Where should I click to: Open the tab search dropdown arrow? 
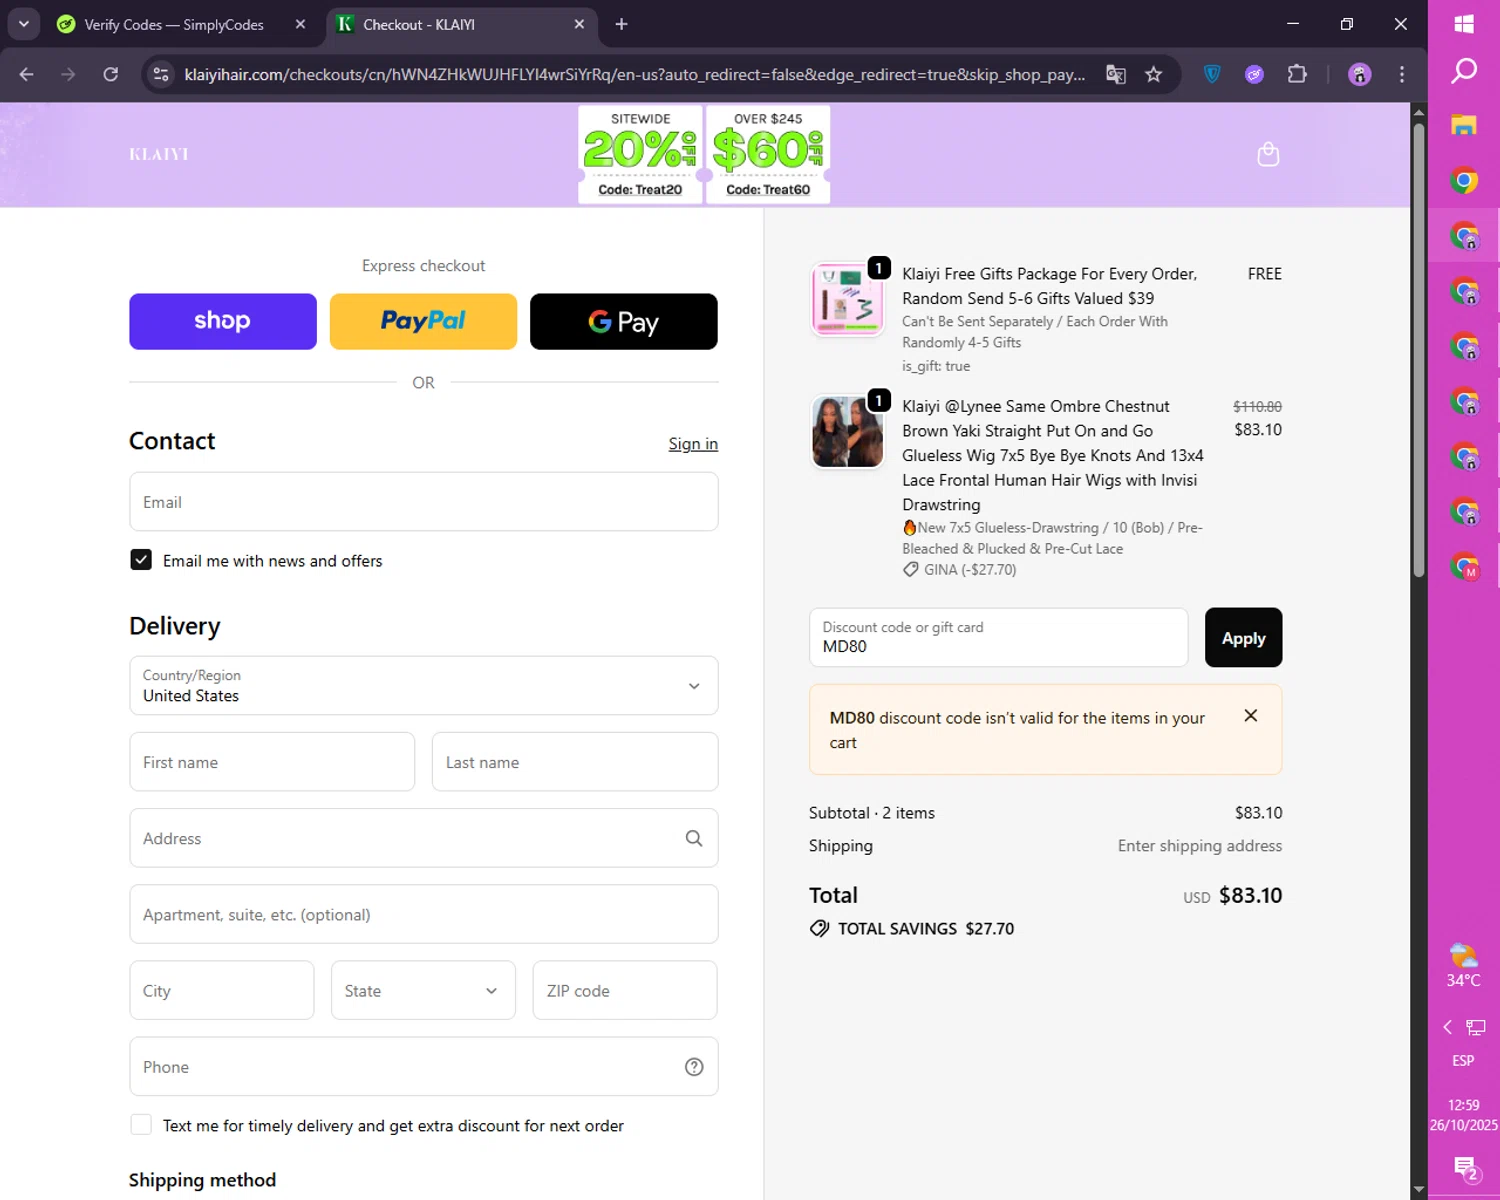tap(24, 24)
